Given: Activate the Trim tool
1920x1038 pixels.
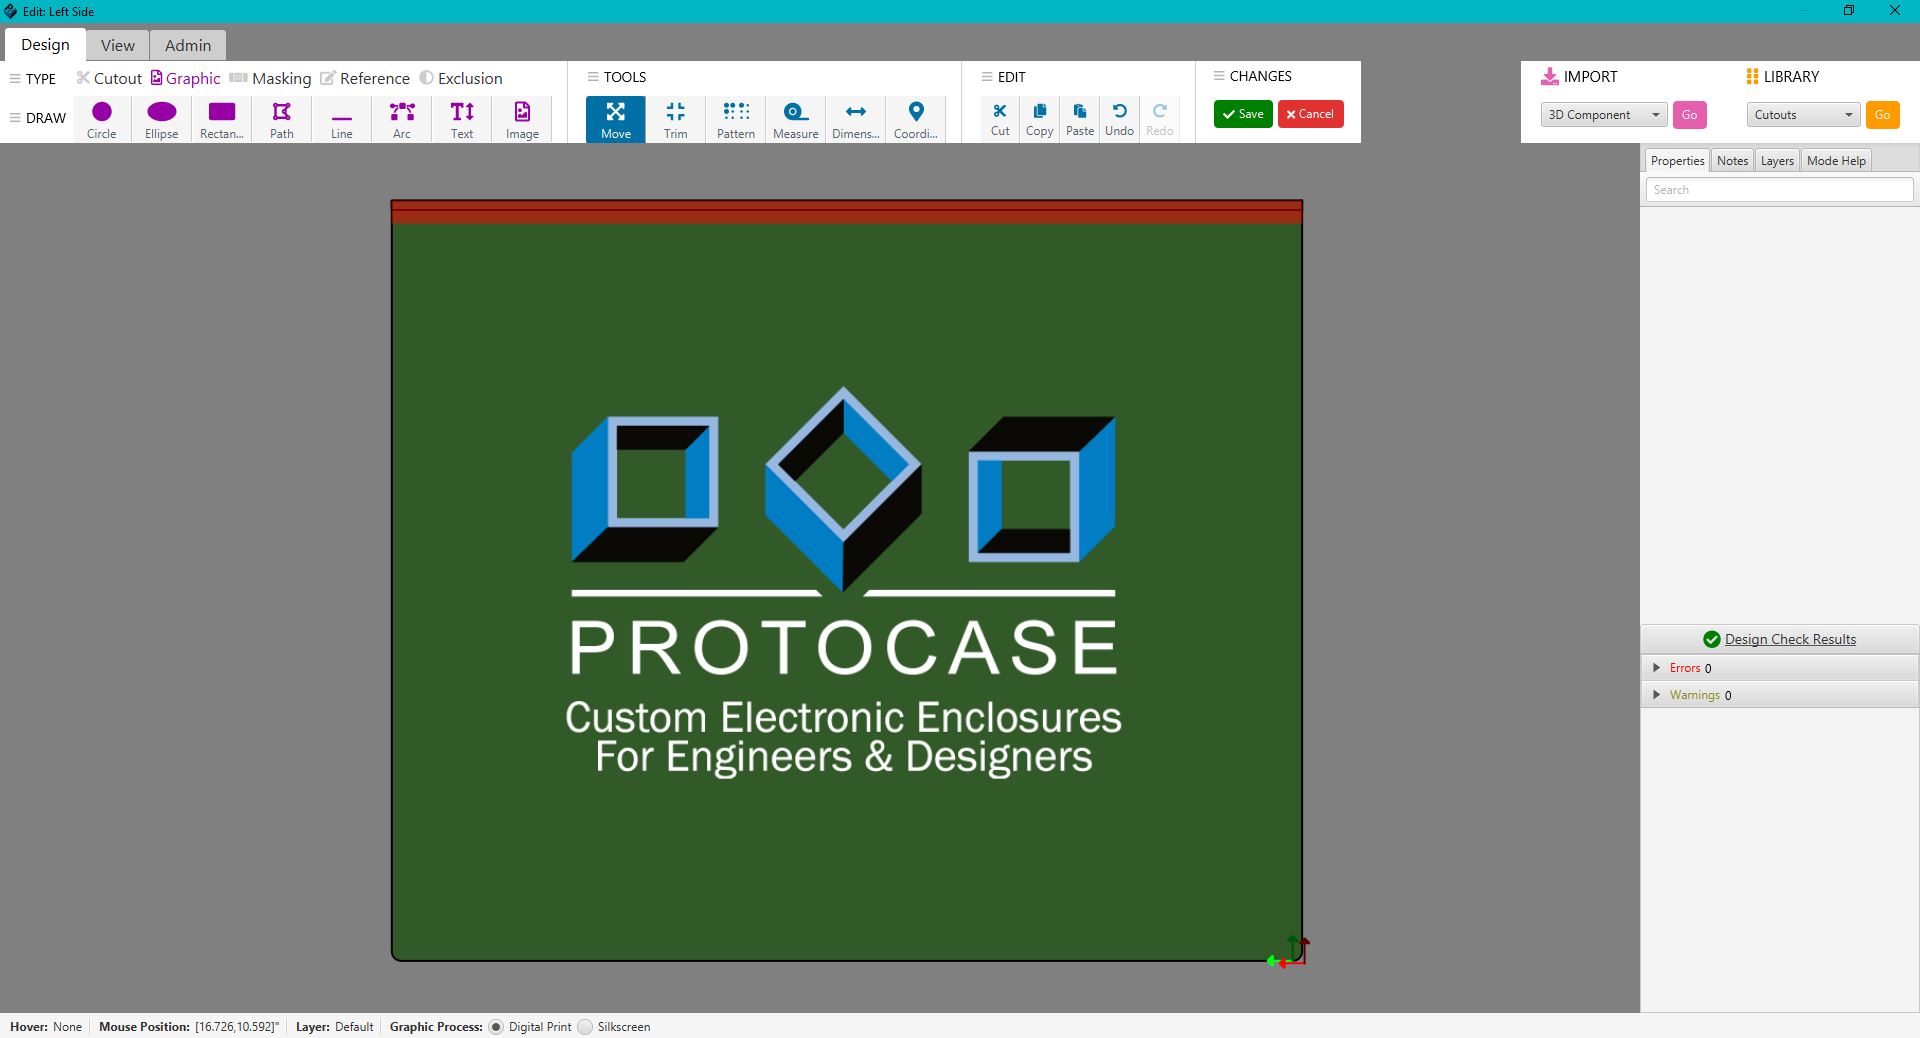Looking at the screenshot, I should 676,120.
